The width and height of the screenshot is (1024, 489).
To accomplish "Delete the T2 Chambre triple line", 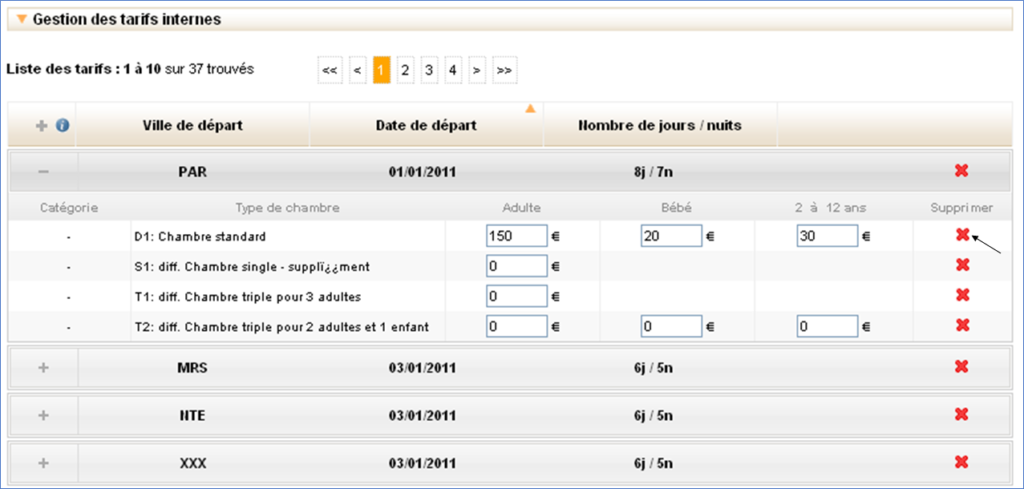I will pos(961,325).
